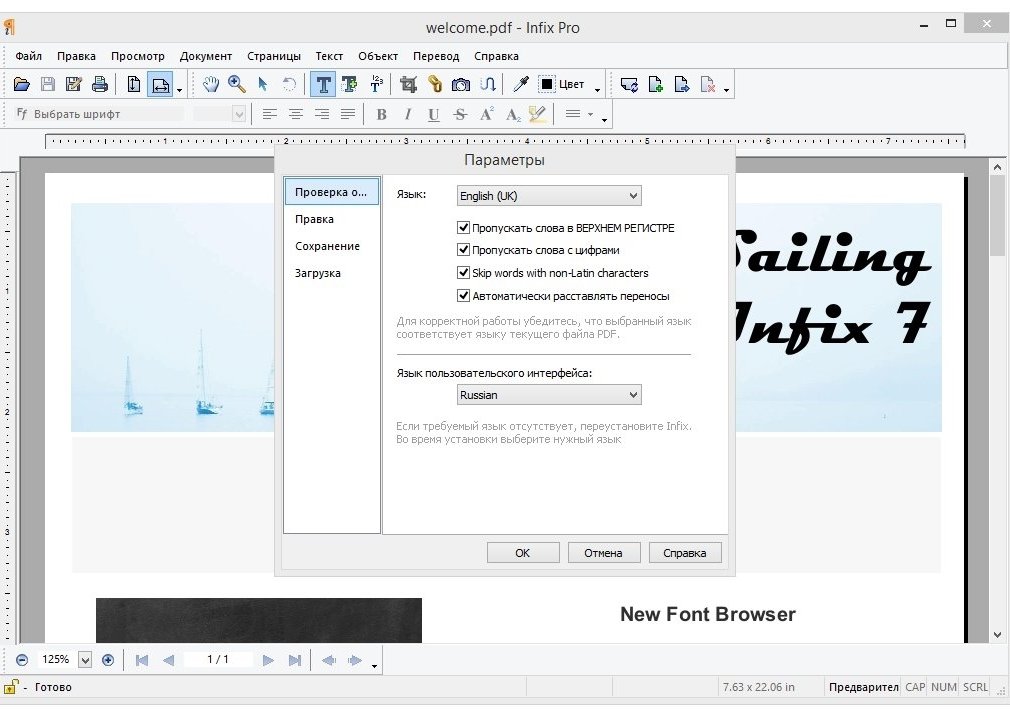Open the interface language Russian dropdown
Viewport: 1010px width, 724px height.
[549, 395]
